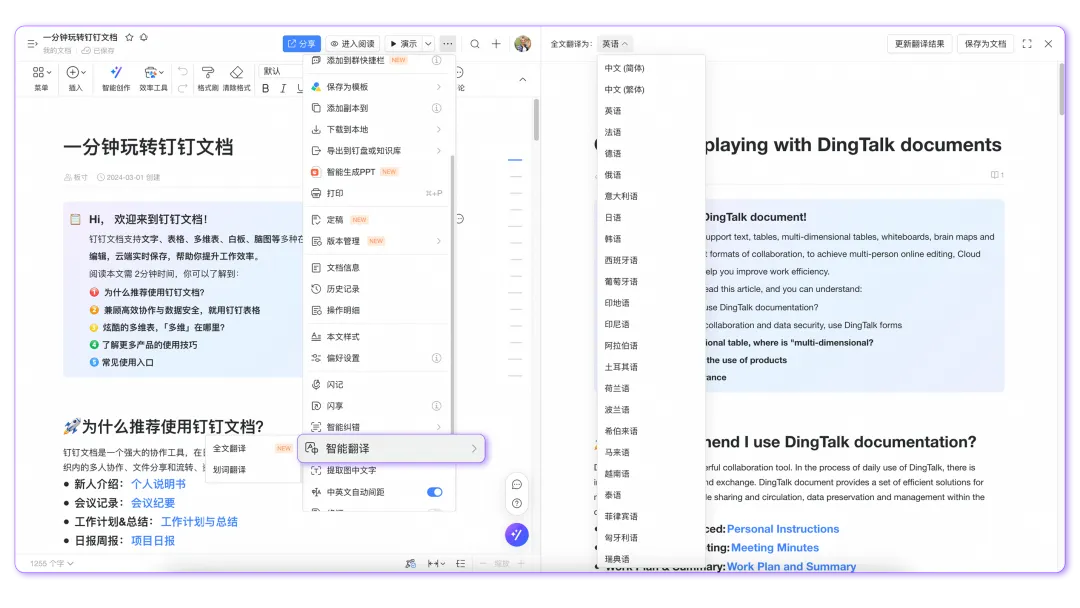Viewport: 1080px width, 608px height.
Task: Select 打印 menu item
Action: coord(377,193)
